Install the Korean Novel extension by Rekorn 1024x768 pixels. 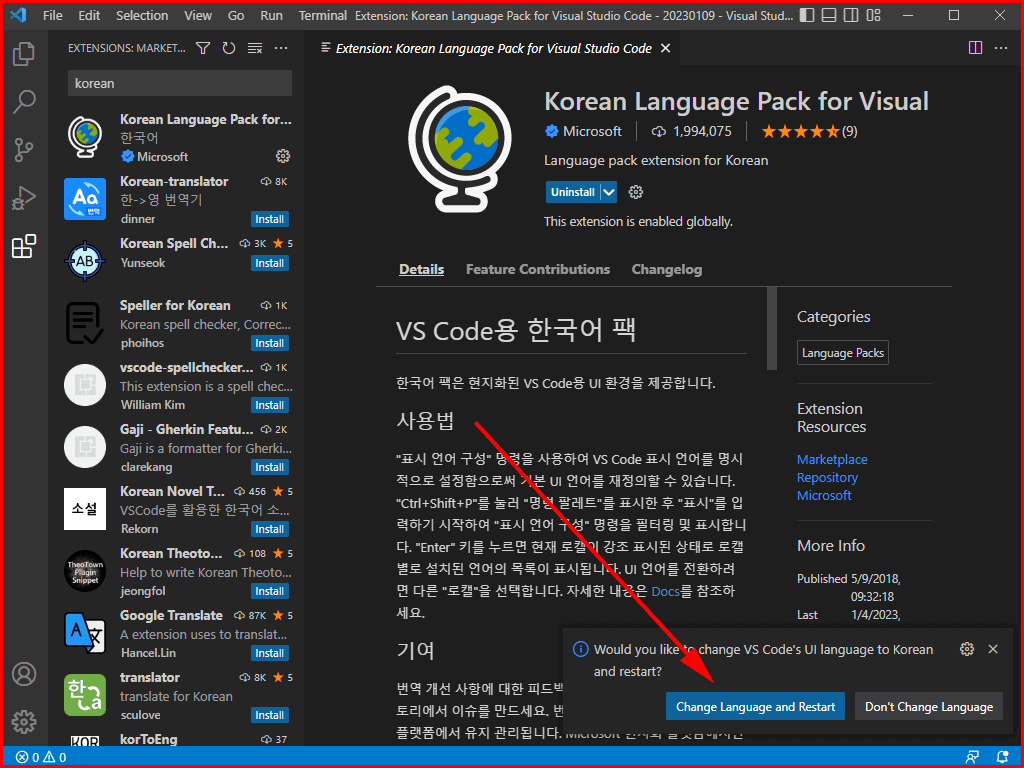270,529
